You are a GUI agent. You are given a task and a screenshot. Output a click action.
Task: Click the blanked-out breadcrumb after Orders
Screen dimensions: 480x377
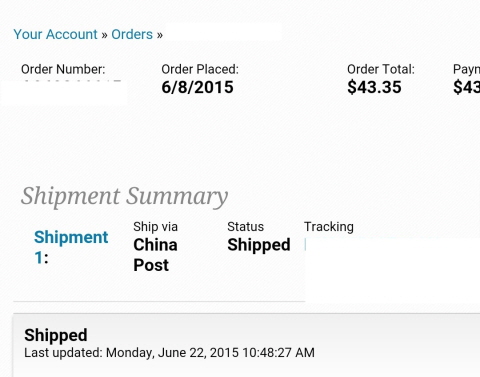coord(223,32)
